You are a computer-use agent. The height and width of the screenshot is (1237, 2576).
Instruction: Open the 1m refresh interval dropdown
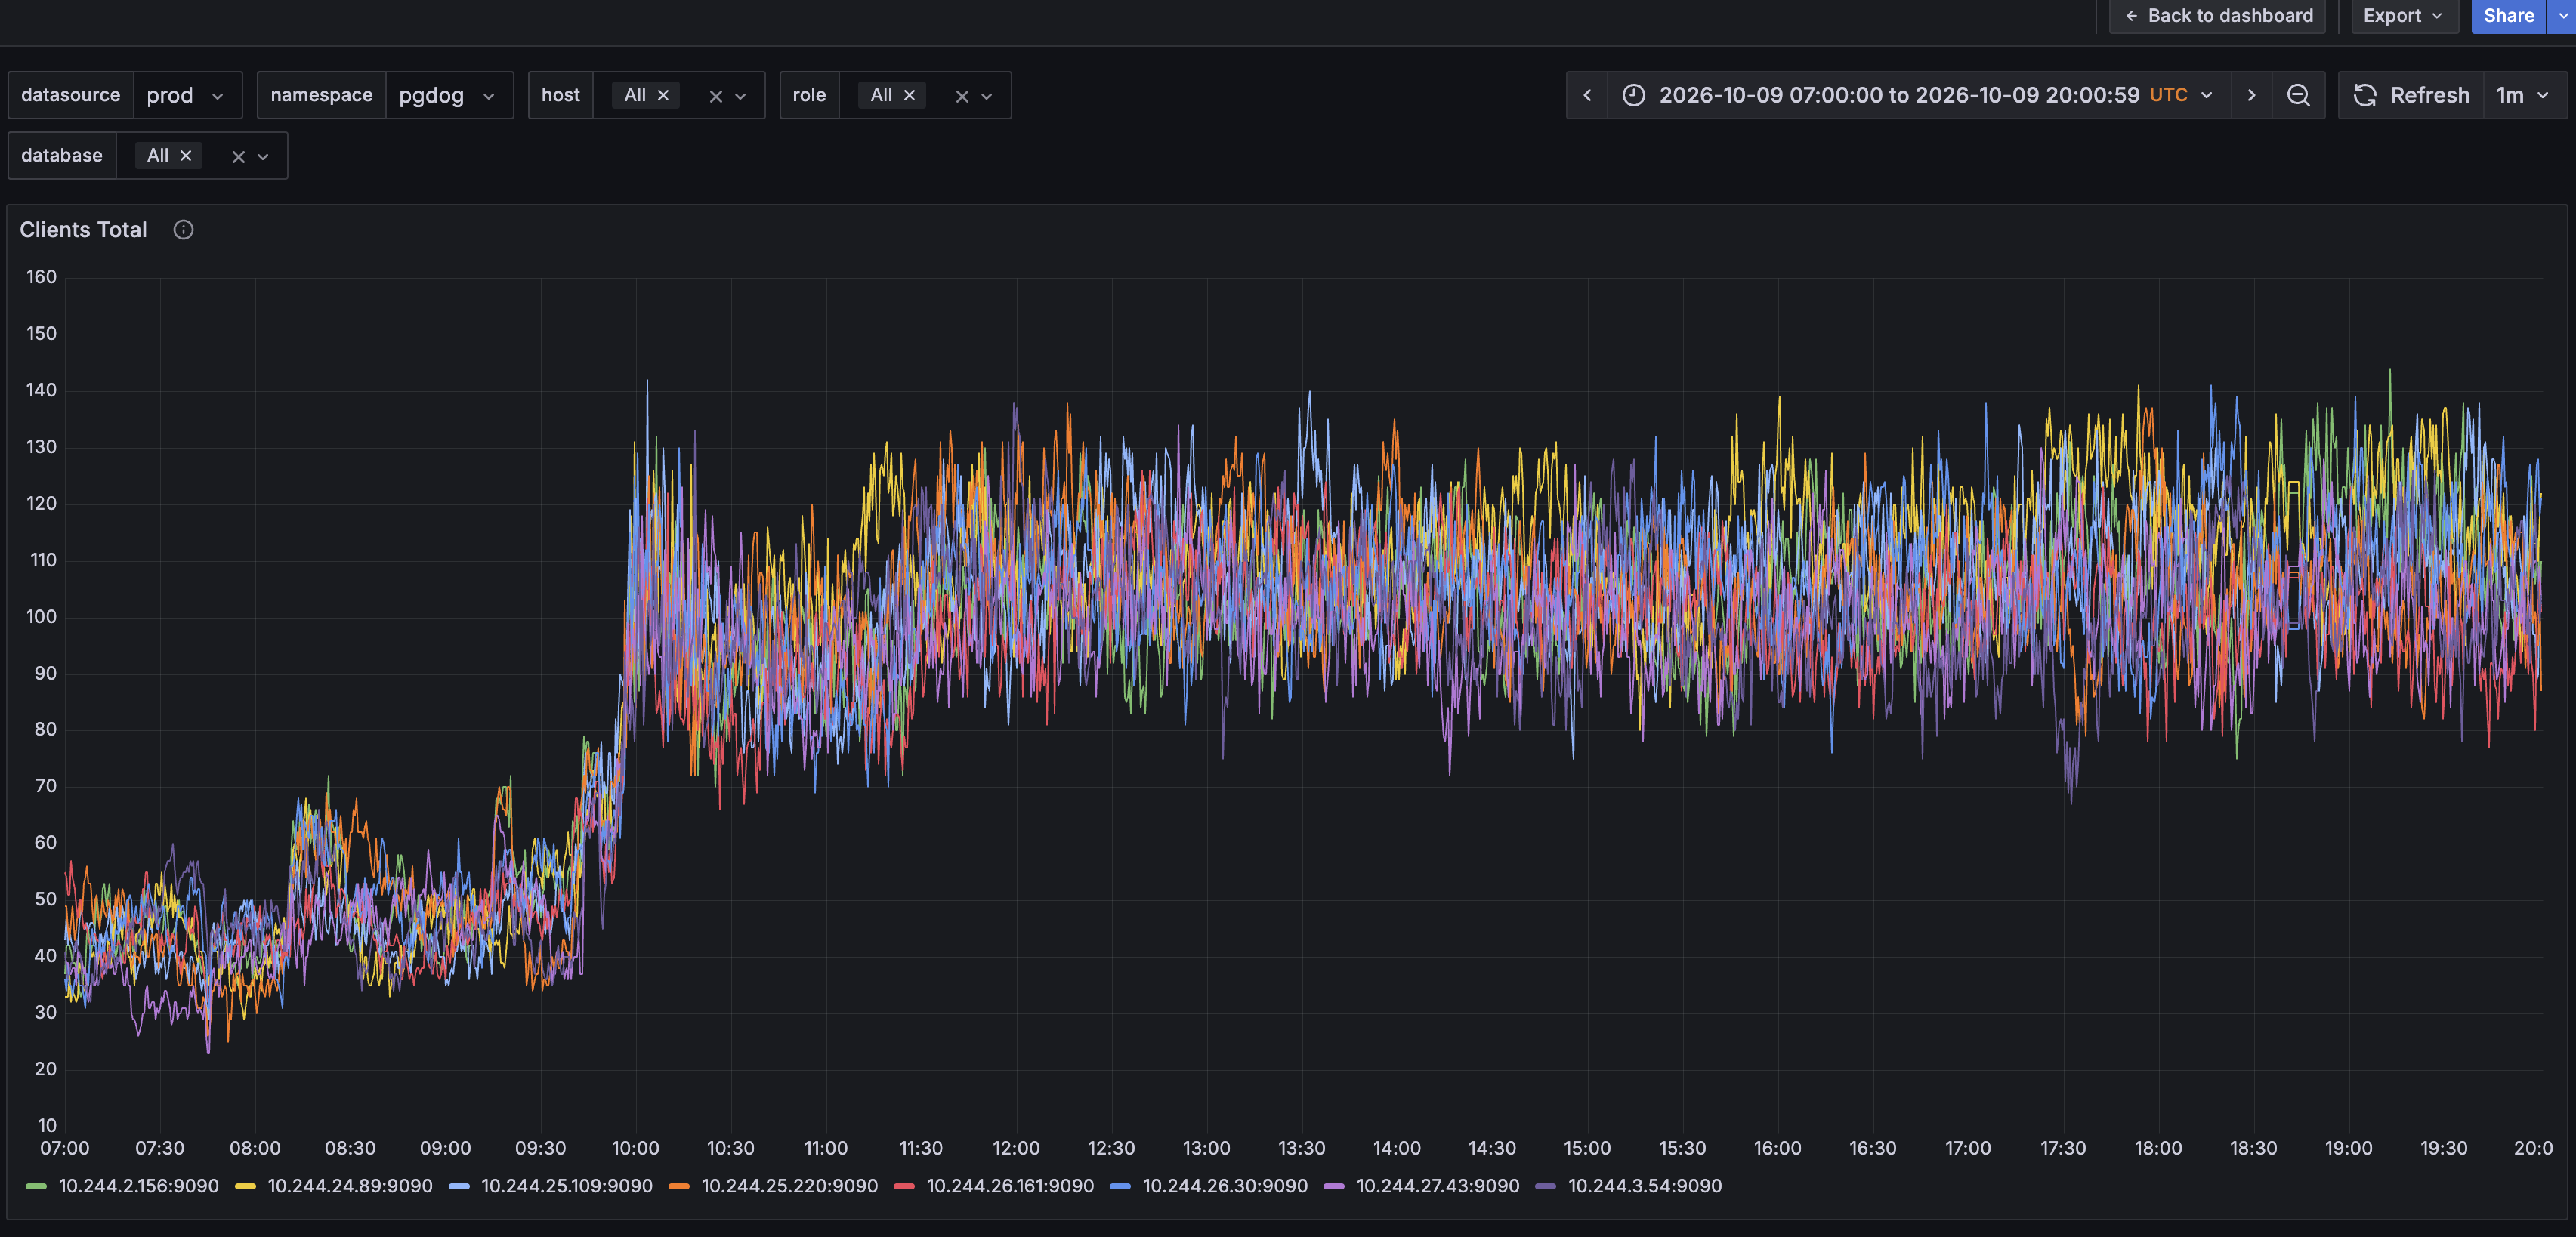click(x=2524, y=95)
